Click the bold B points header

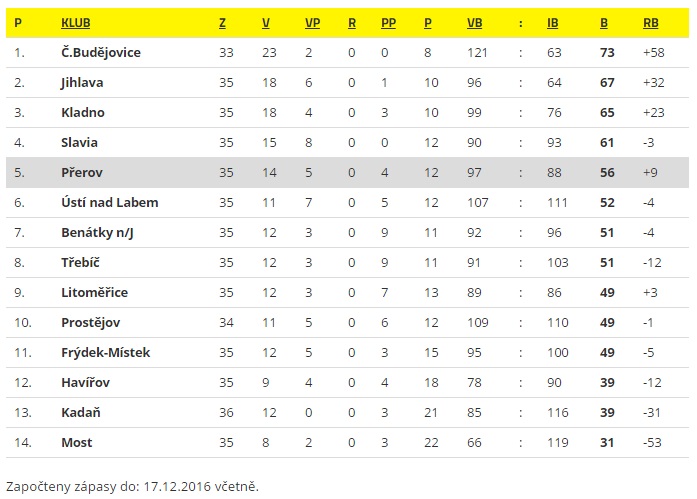(604, 23)
